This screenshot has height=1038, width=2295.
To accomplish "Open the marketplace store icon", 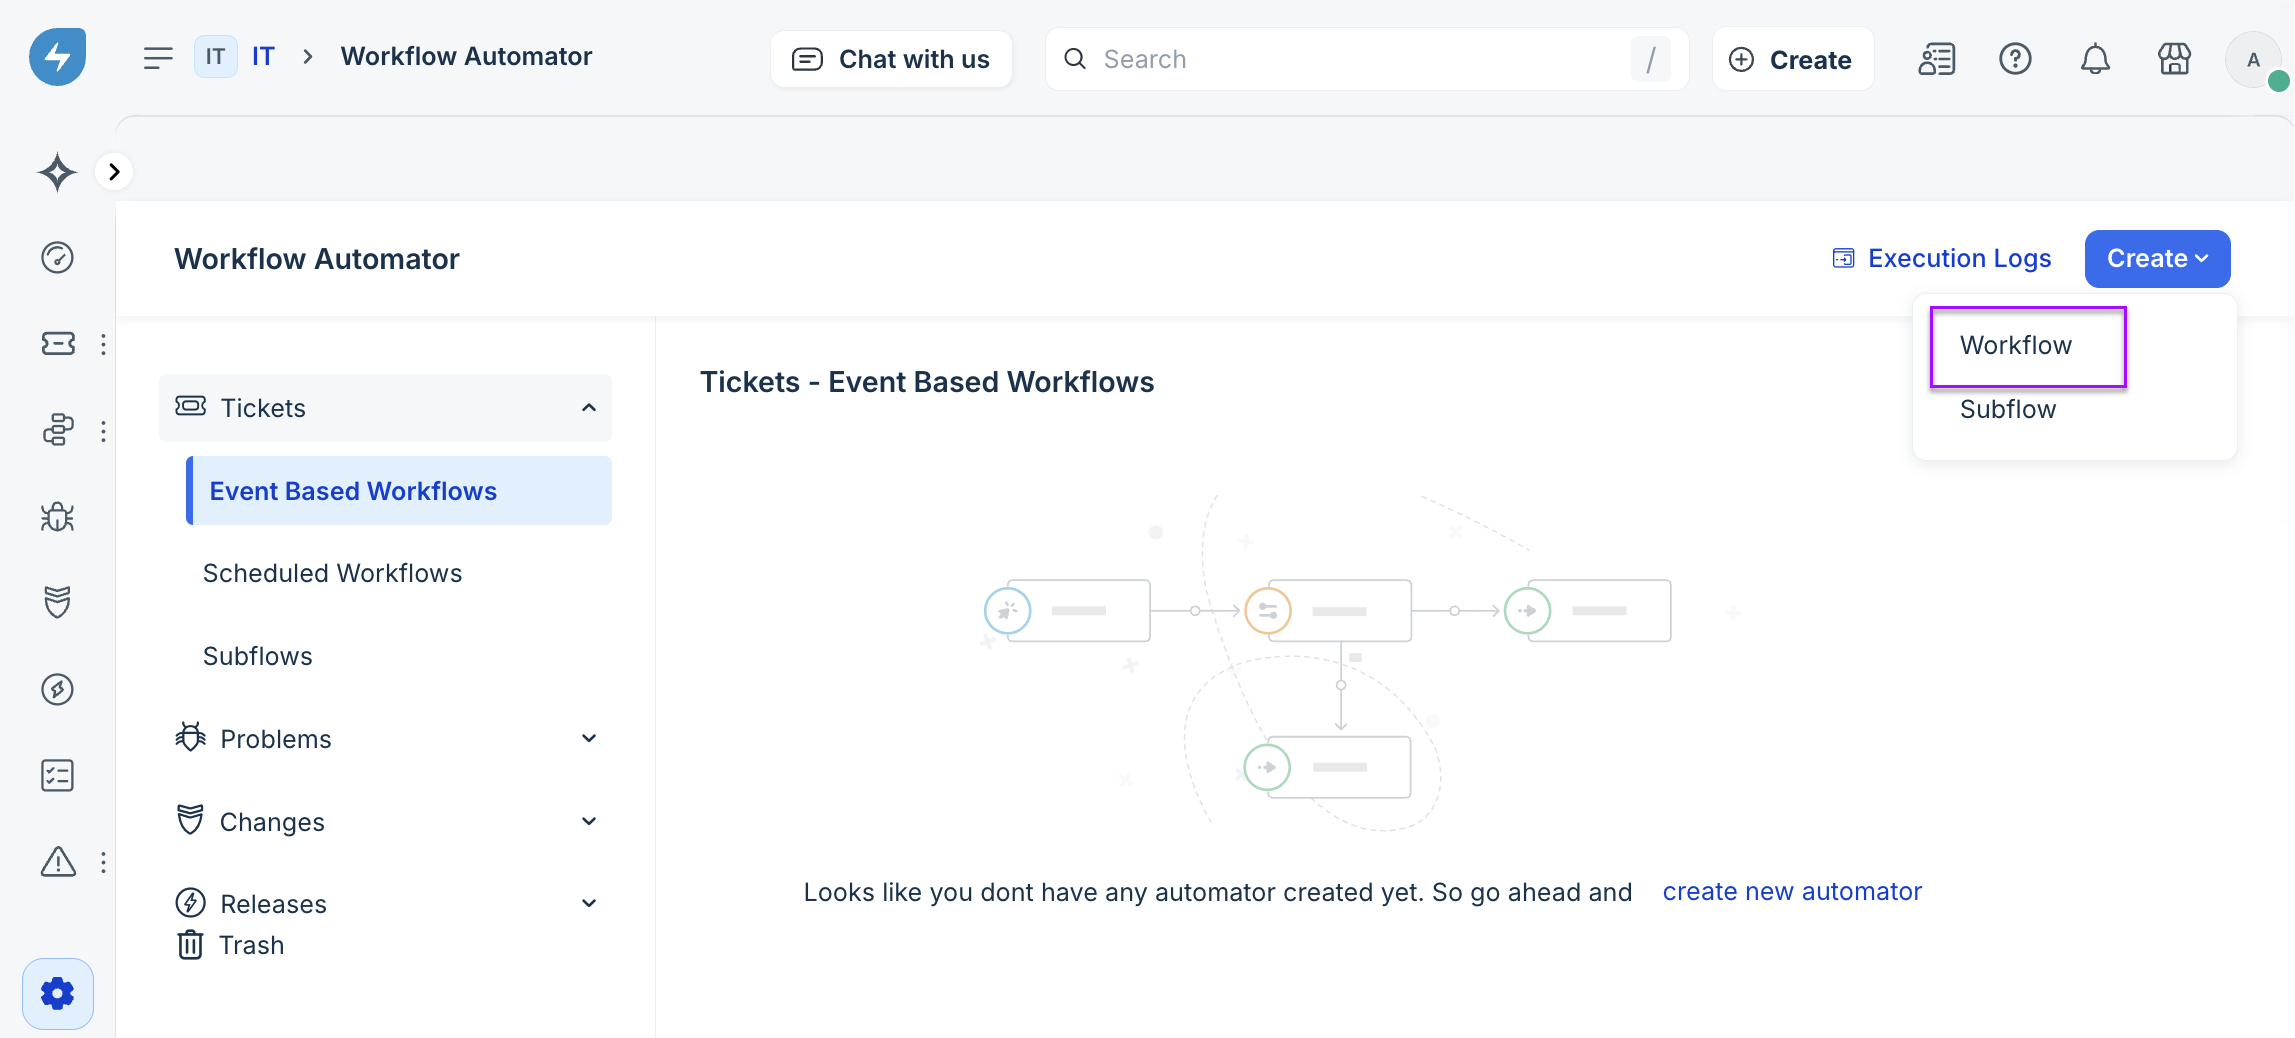I will 2174,60.
